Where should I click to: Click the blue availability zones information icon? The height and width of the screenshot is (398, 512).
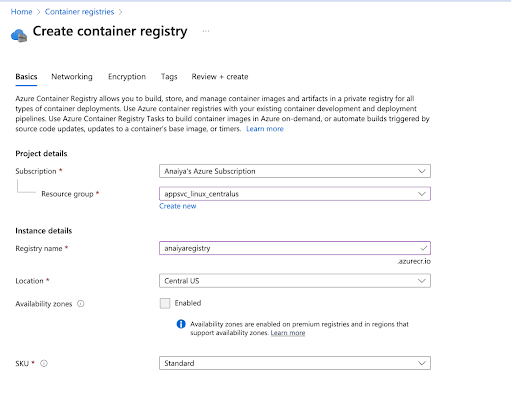(x=181, y=324)
